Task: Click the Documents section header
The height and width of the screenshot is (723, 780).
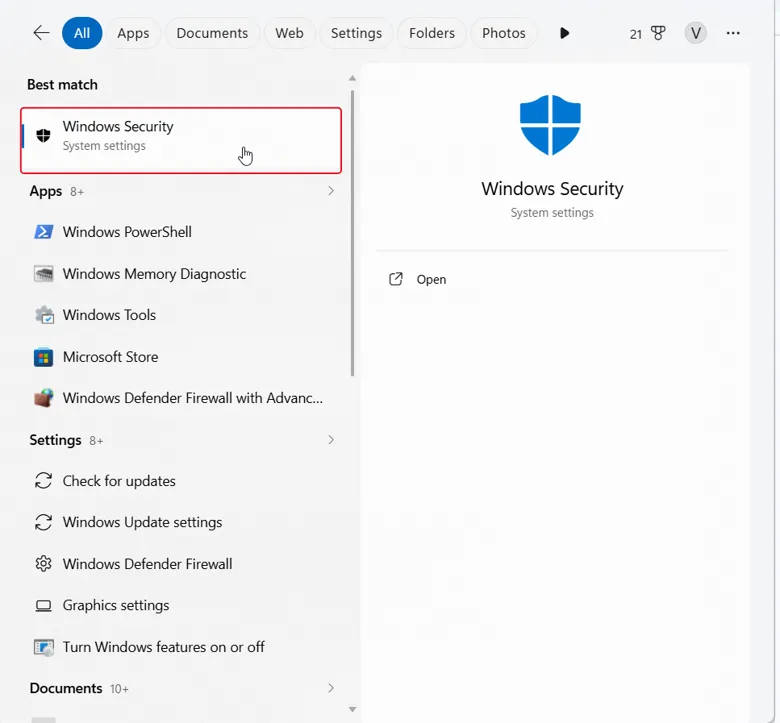Action: [x=66, y=688]
